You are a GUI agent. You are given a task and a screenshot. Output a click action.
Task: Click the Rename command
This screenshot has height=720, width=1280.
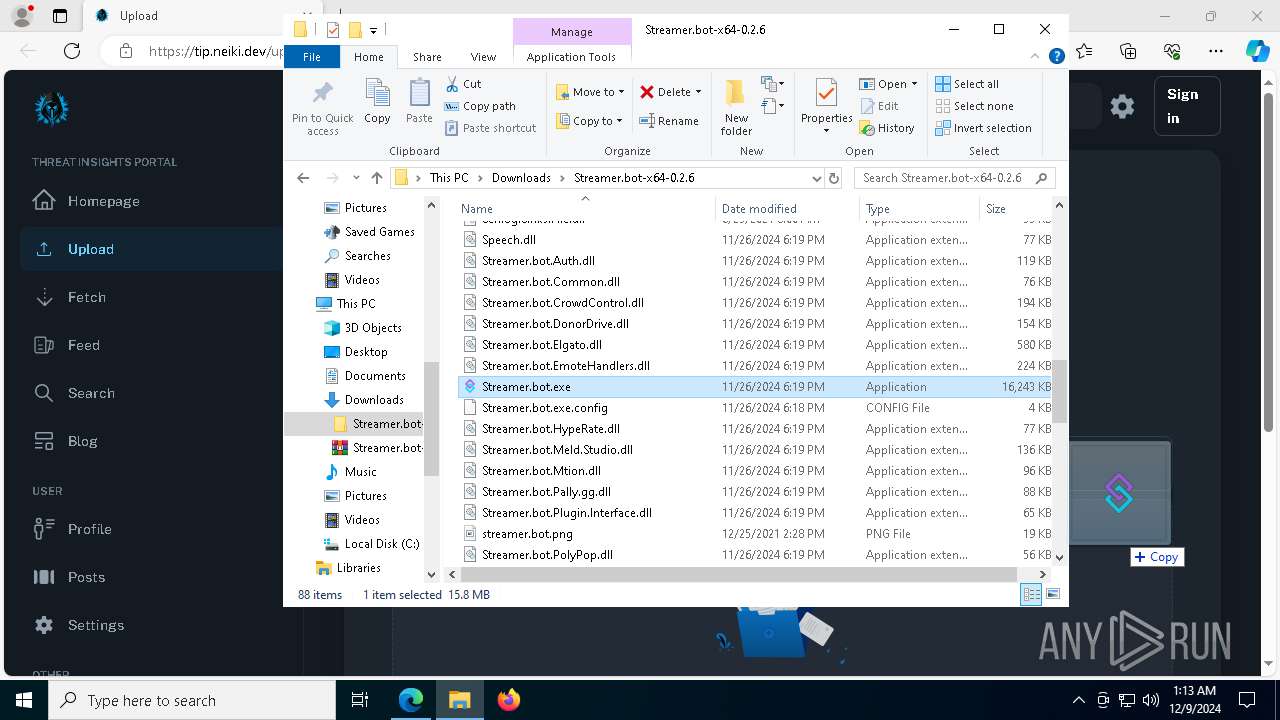pyautogui.click(x=669, y=121)
